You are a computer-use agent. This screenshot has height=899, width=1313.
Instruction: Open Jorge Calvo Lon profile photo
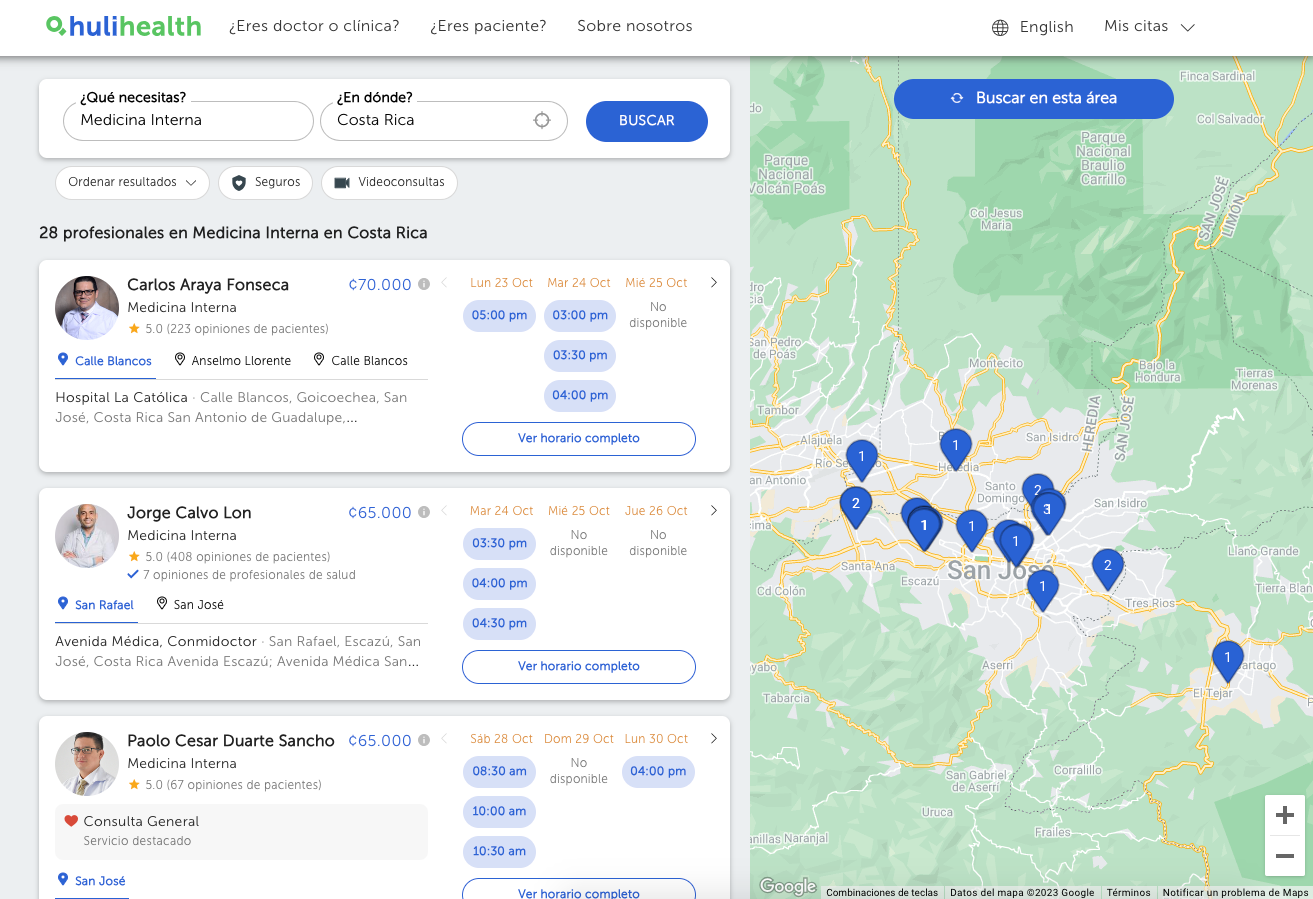pos(87,536)
